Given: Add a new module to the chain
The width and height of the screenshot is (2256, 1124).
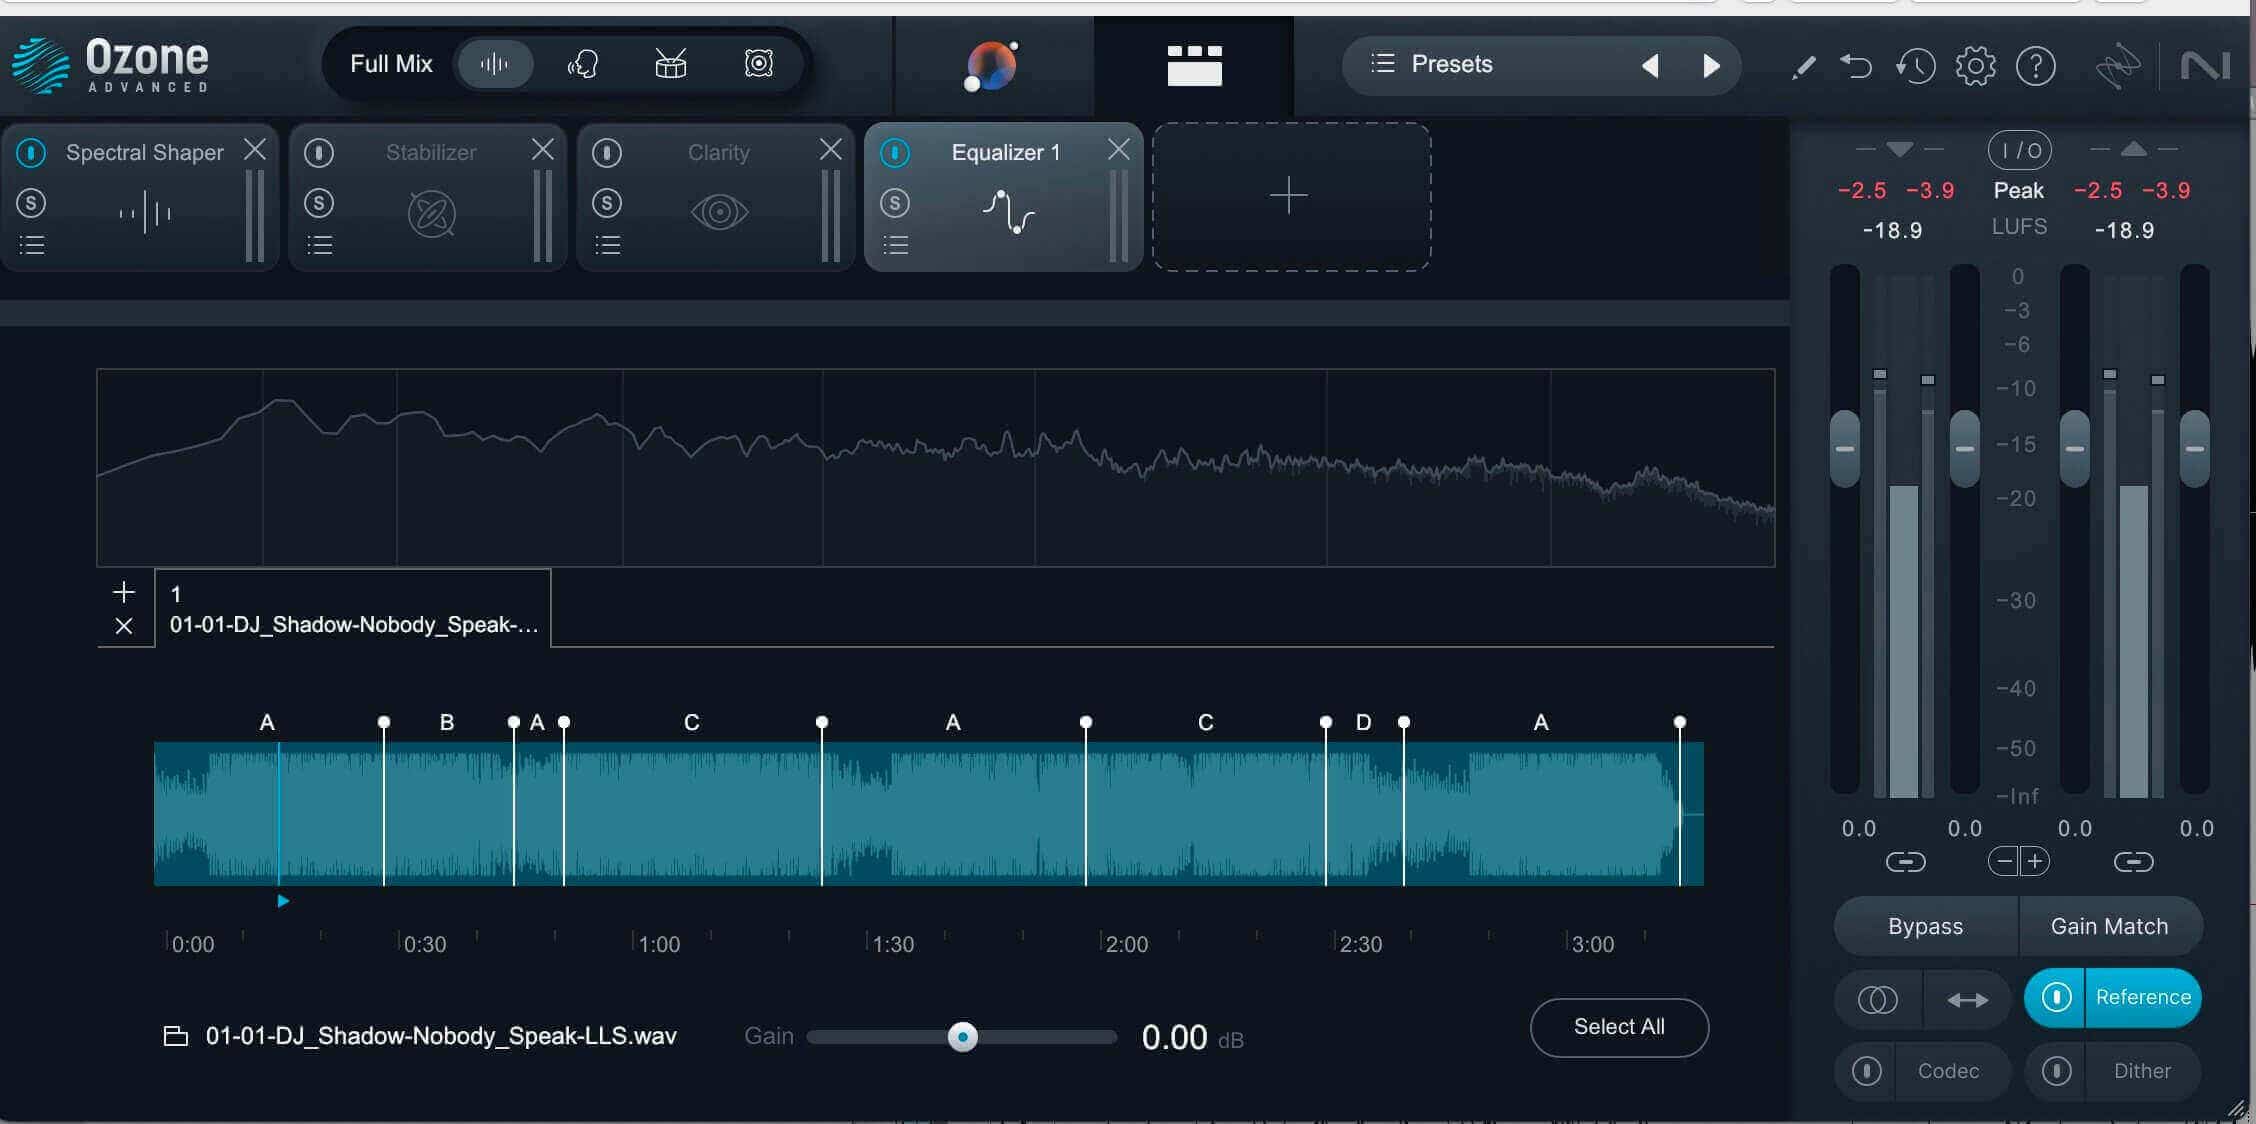Looking at the screenshot, I should pyautogui.click(x=1291, y=196).
